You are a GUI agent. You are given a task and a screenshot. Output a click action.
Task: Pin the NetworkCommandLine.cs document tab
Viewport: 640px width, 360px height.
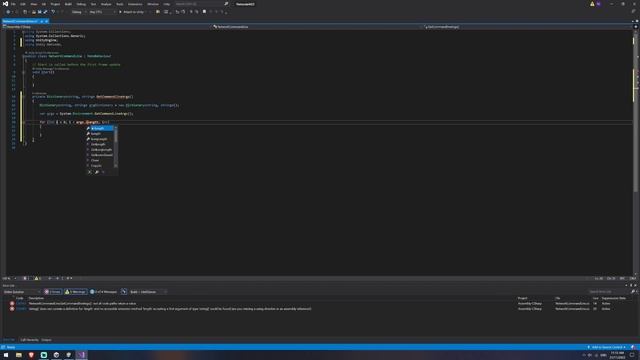[x=42, y=21]
